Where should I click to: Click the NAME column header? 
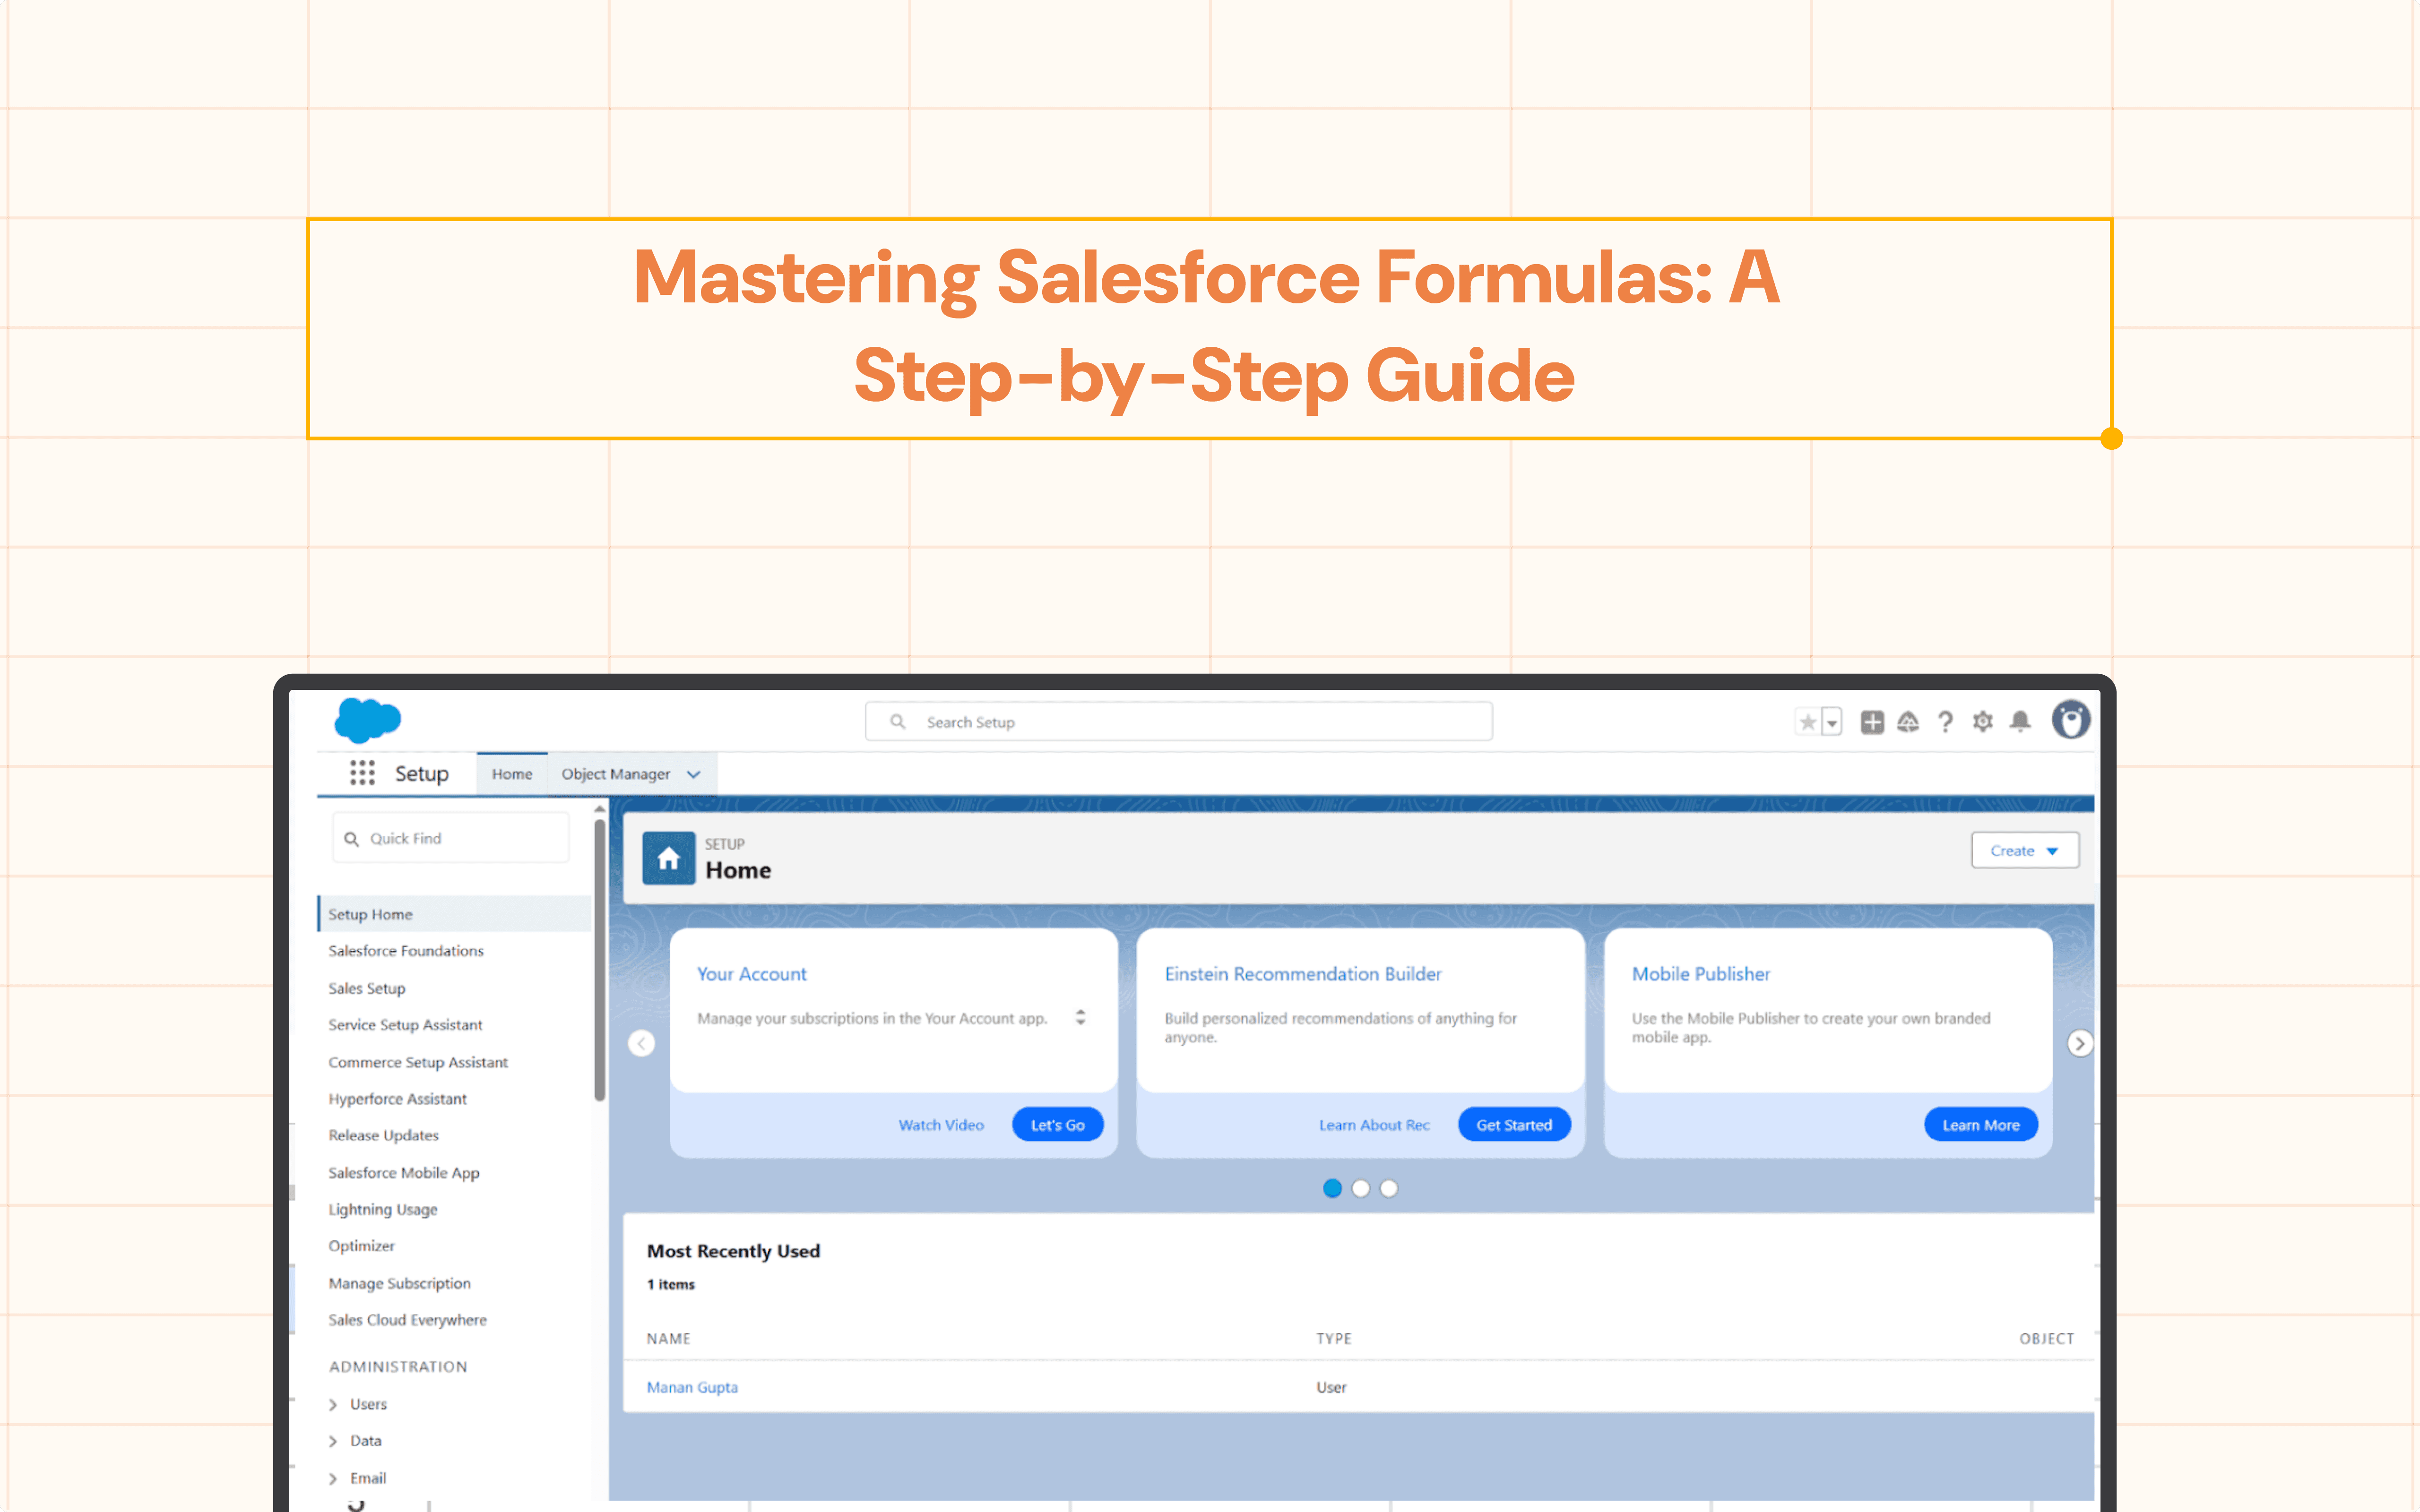(x=669, y=1338)
